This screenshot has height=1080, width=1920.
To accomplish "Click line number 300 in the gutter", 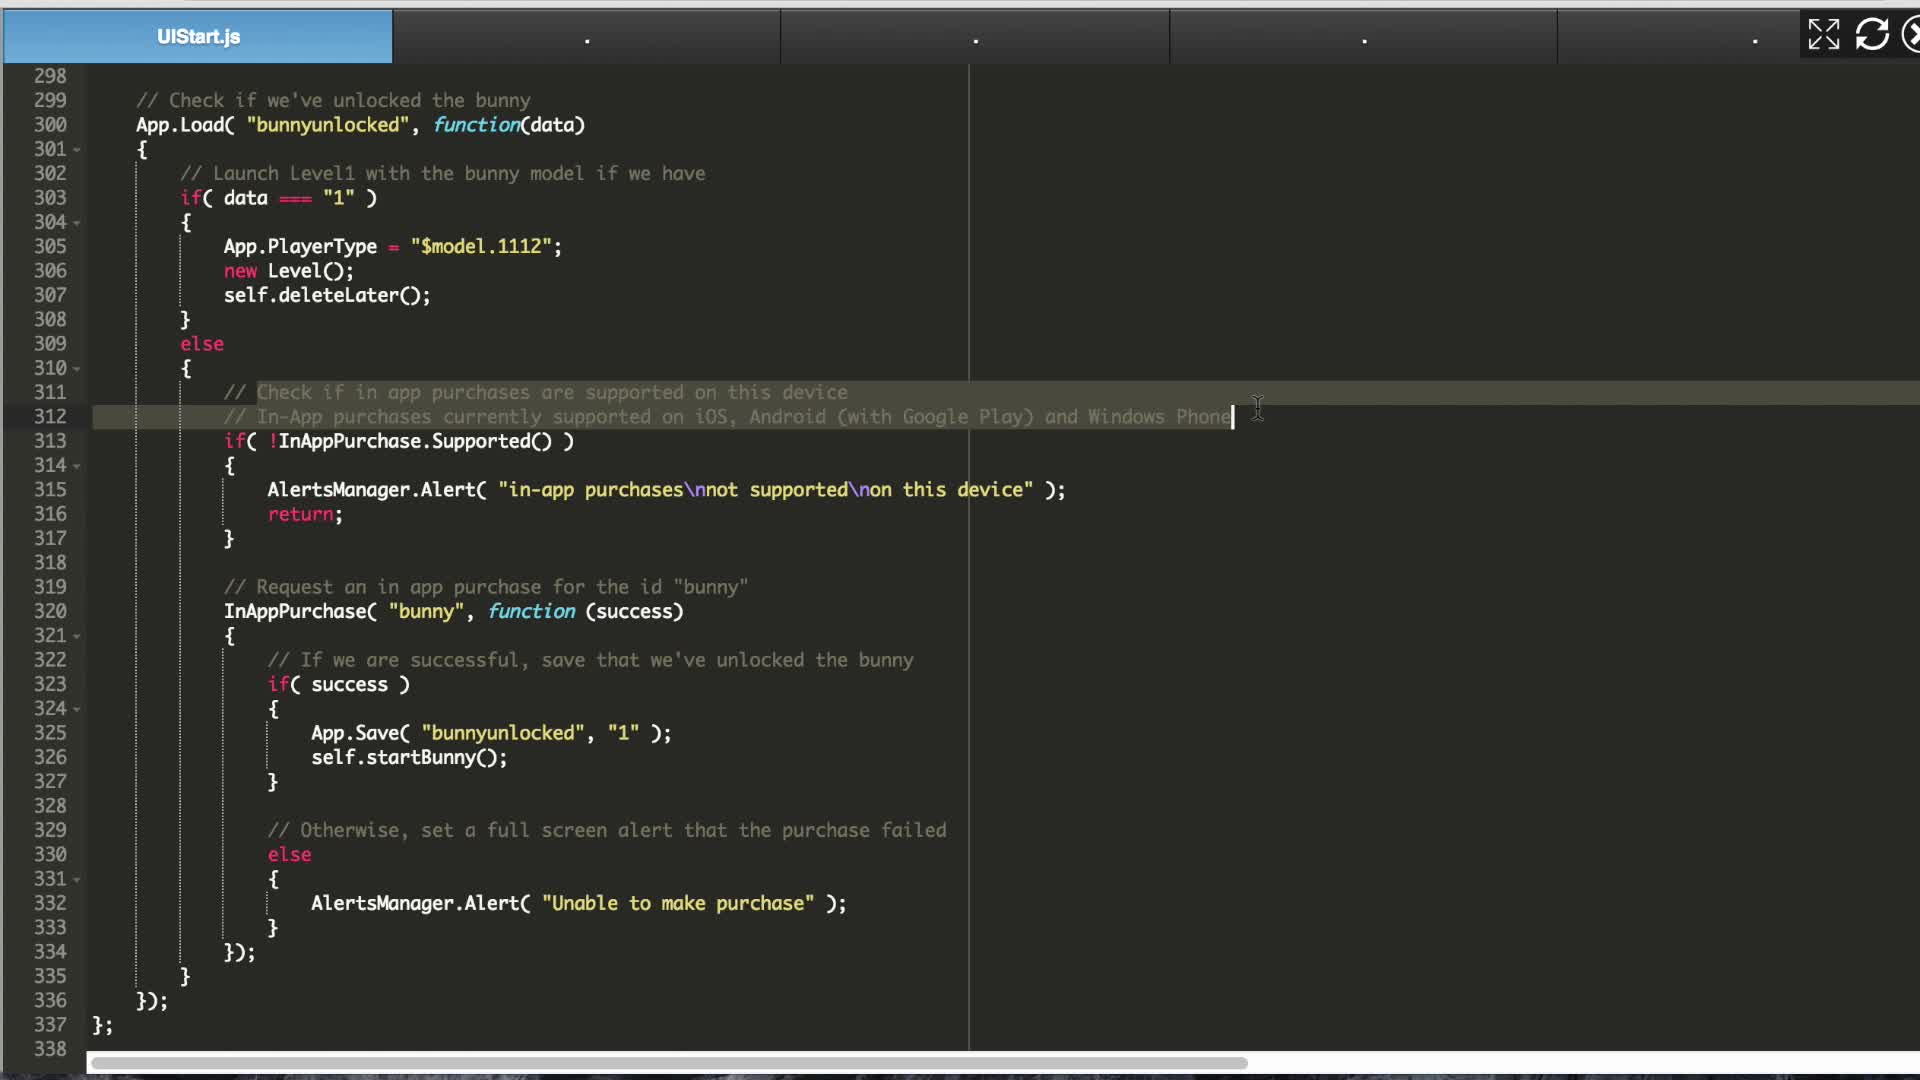I will [x=49, y=124].
